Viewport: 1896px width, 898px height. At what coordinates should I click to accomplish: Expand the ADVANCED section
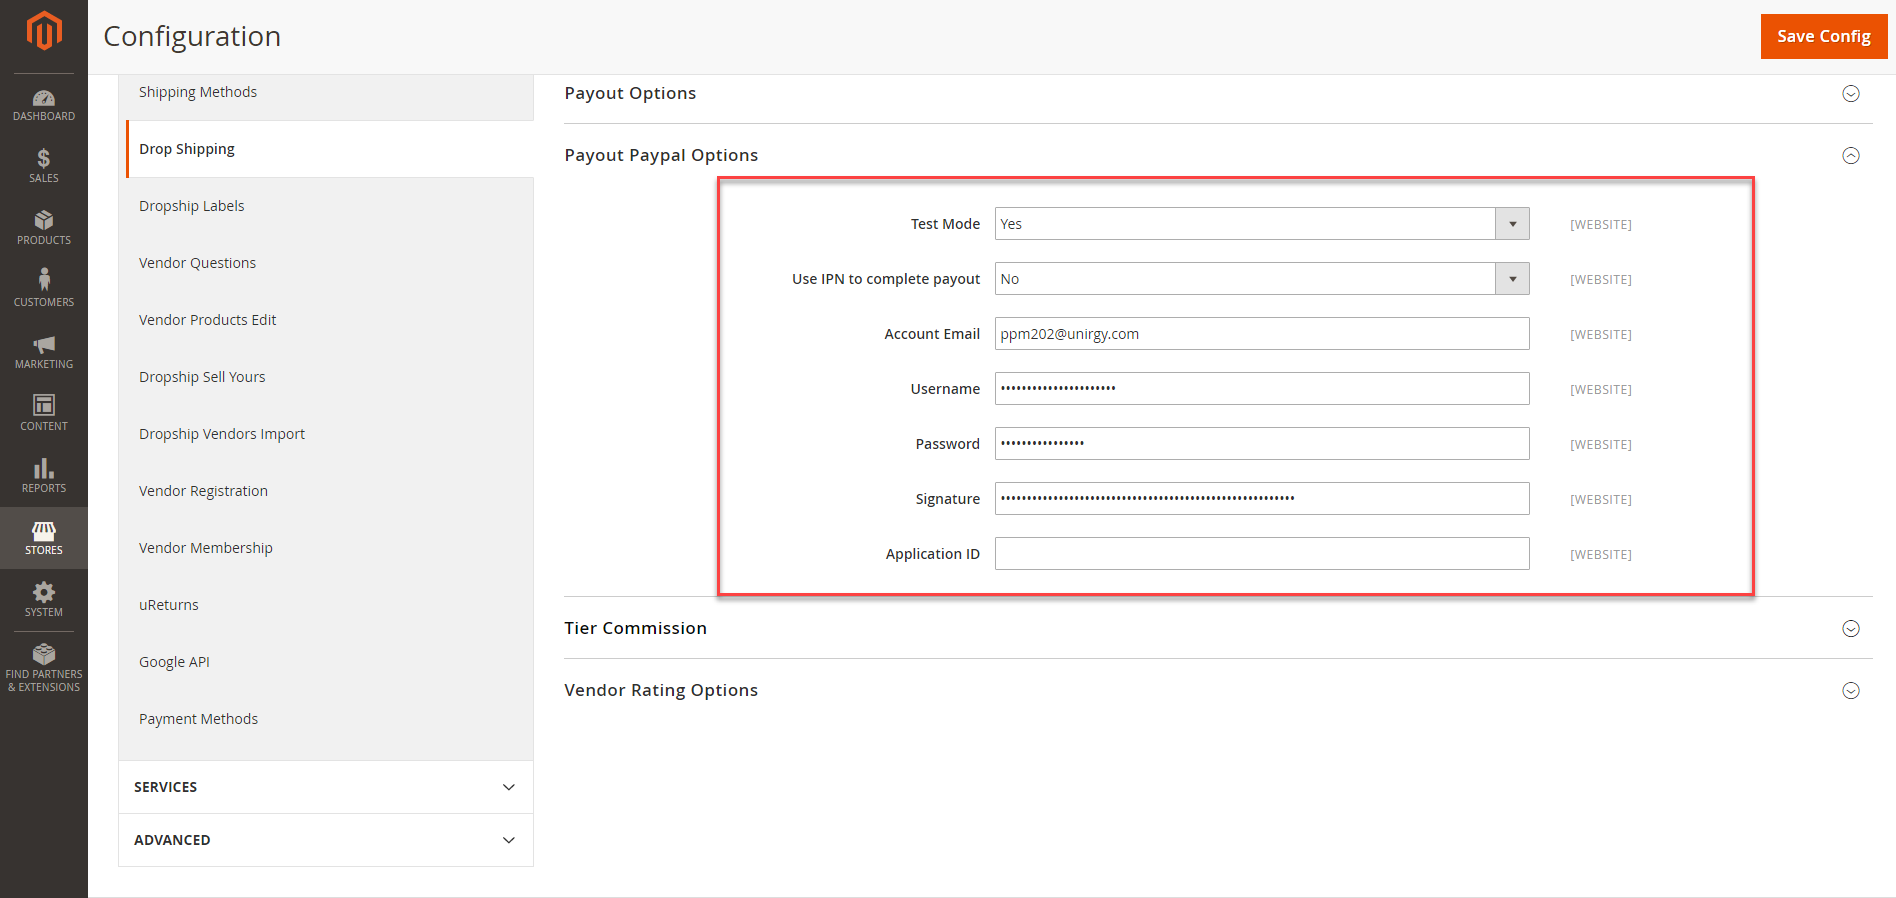click(x=326, y=840)
